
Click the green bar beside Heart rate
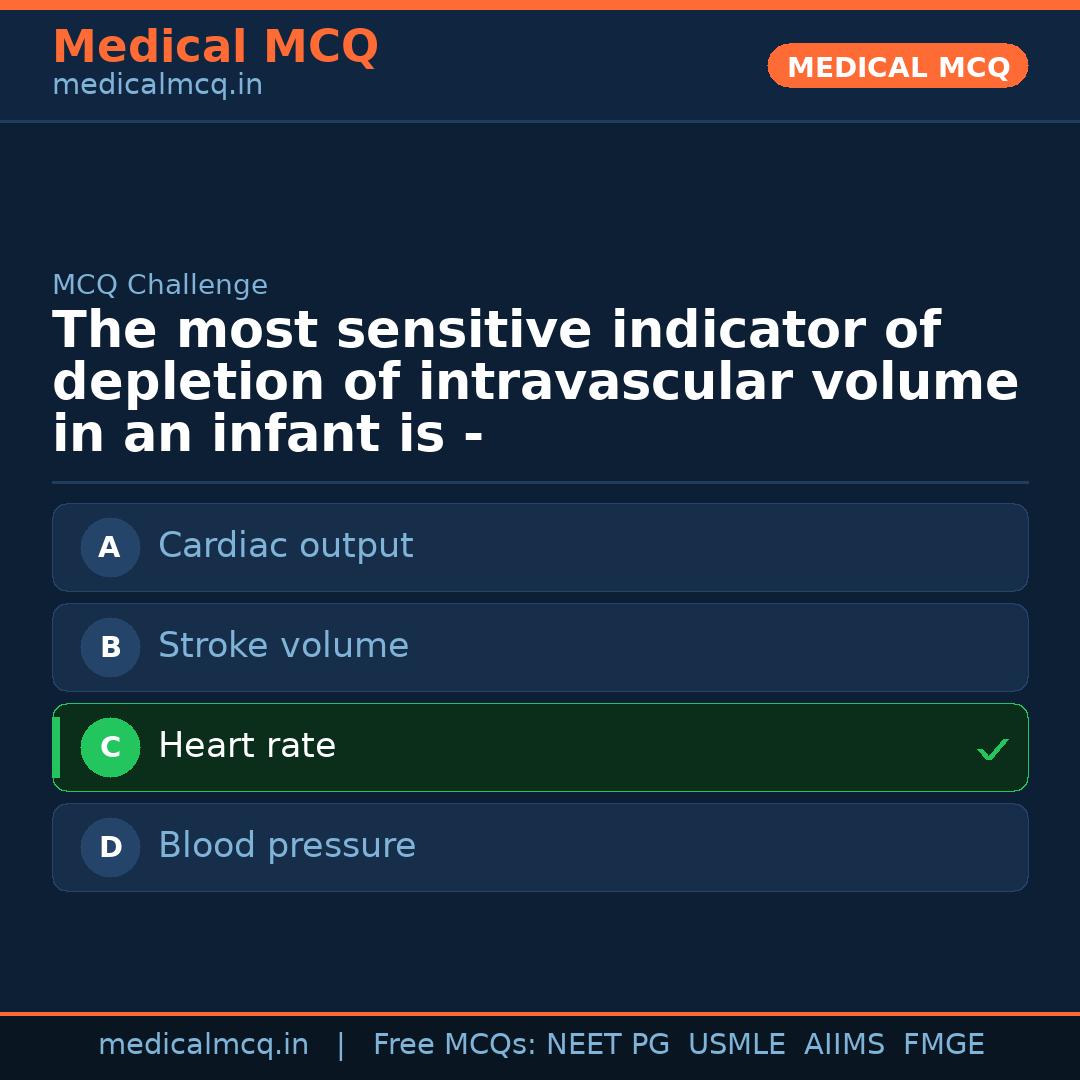point(56,747)
